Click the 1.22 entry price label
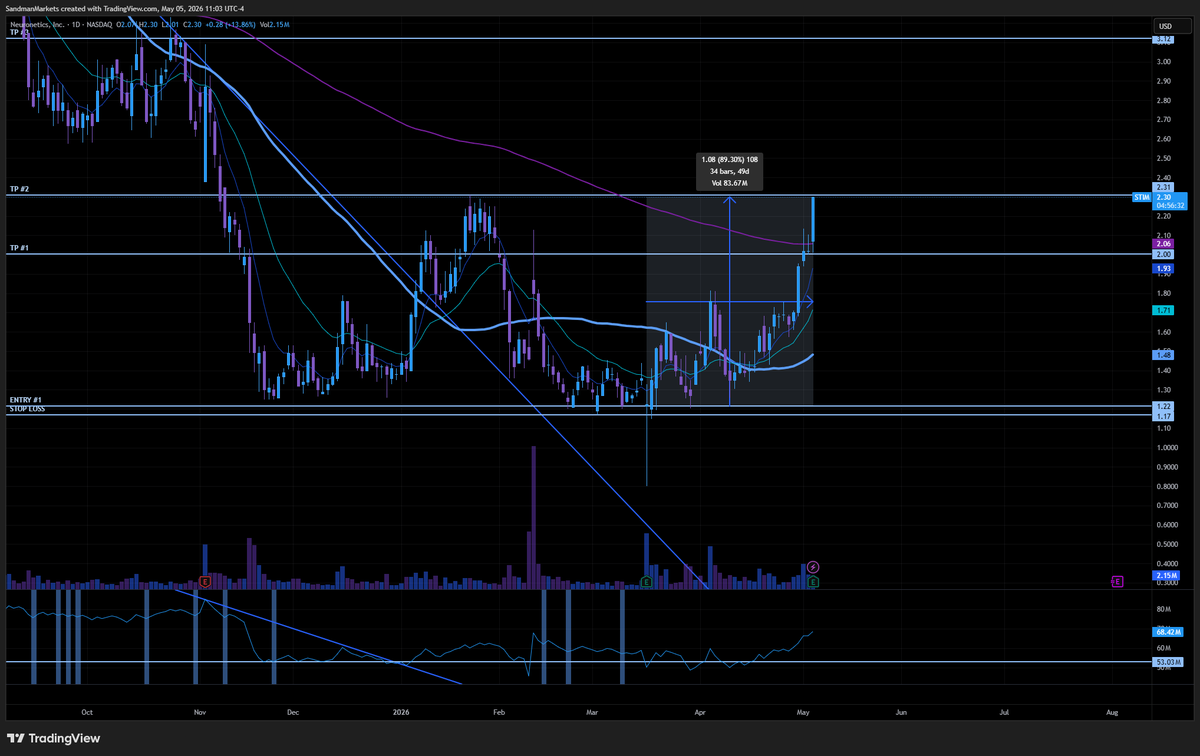 (x=1163, y=406)
